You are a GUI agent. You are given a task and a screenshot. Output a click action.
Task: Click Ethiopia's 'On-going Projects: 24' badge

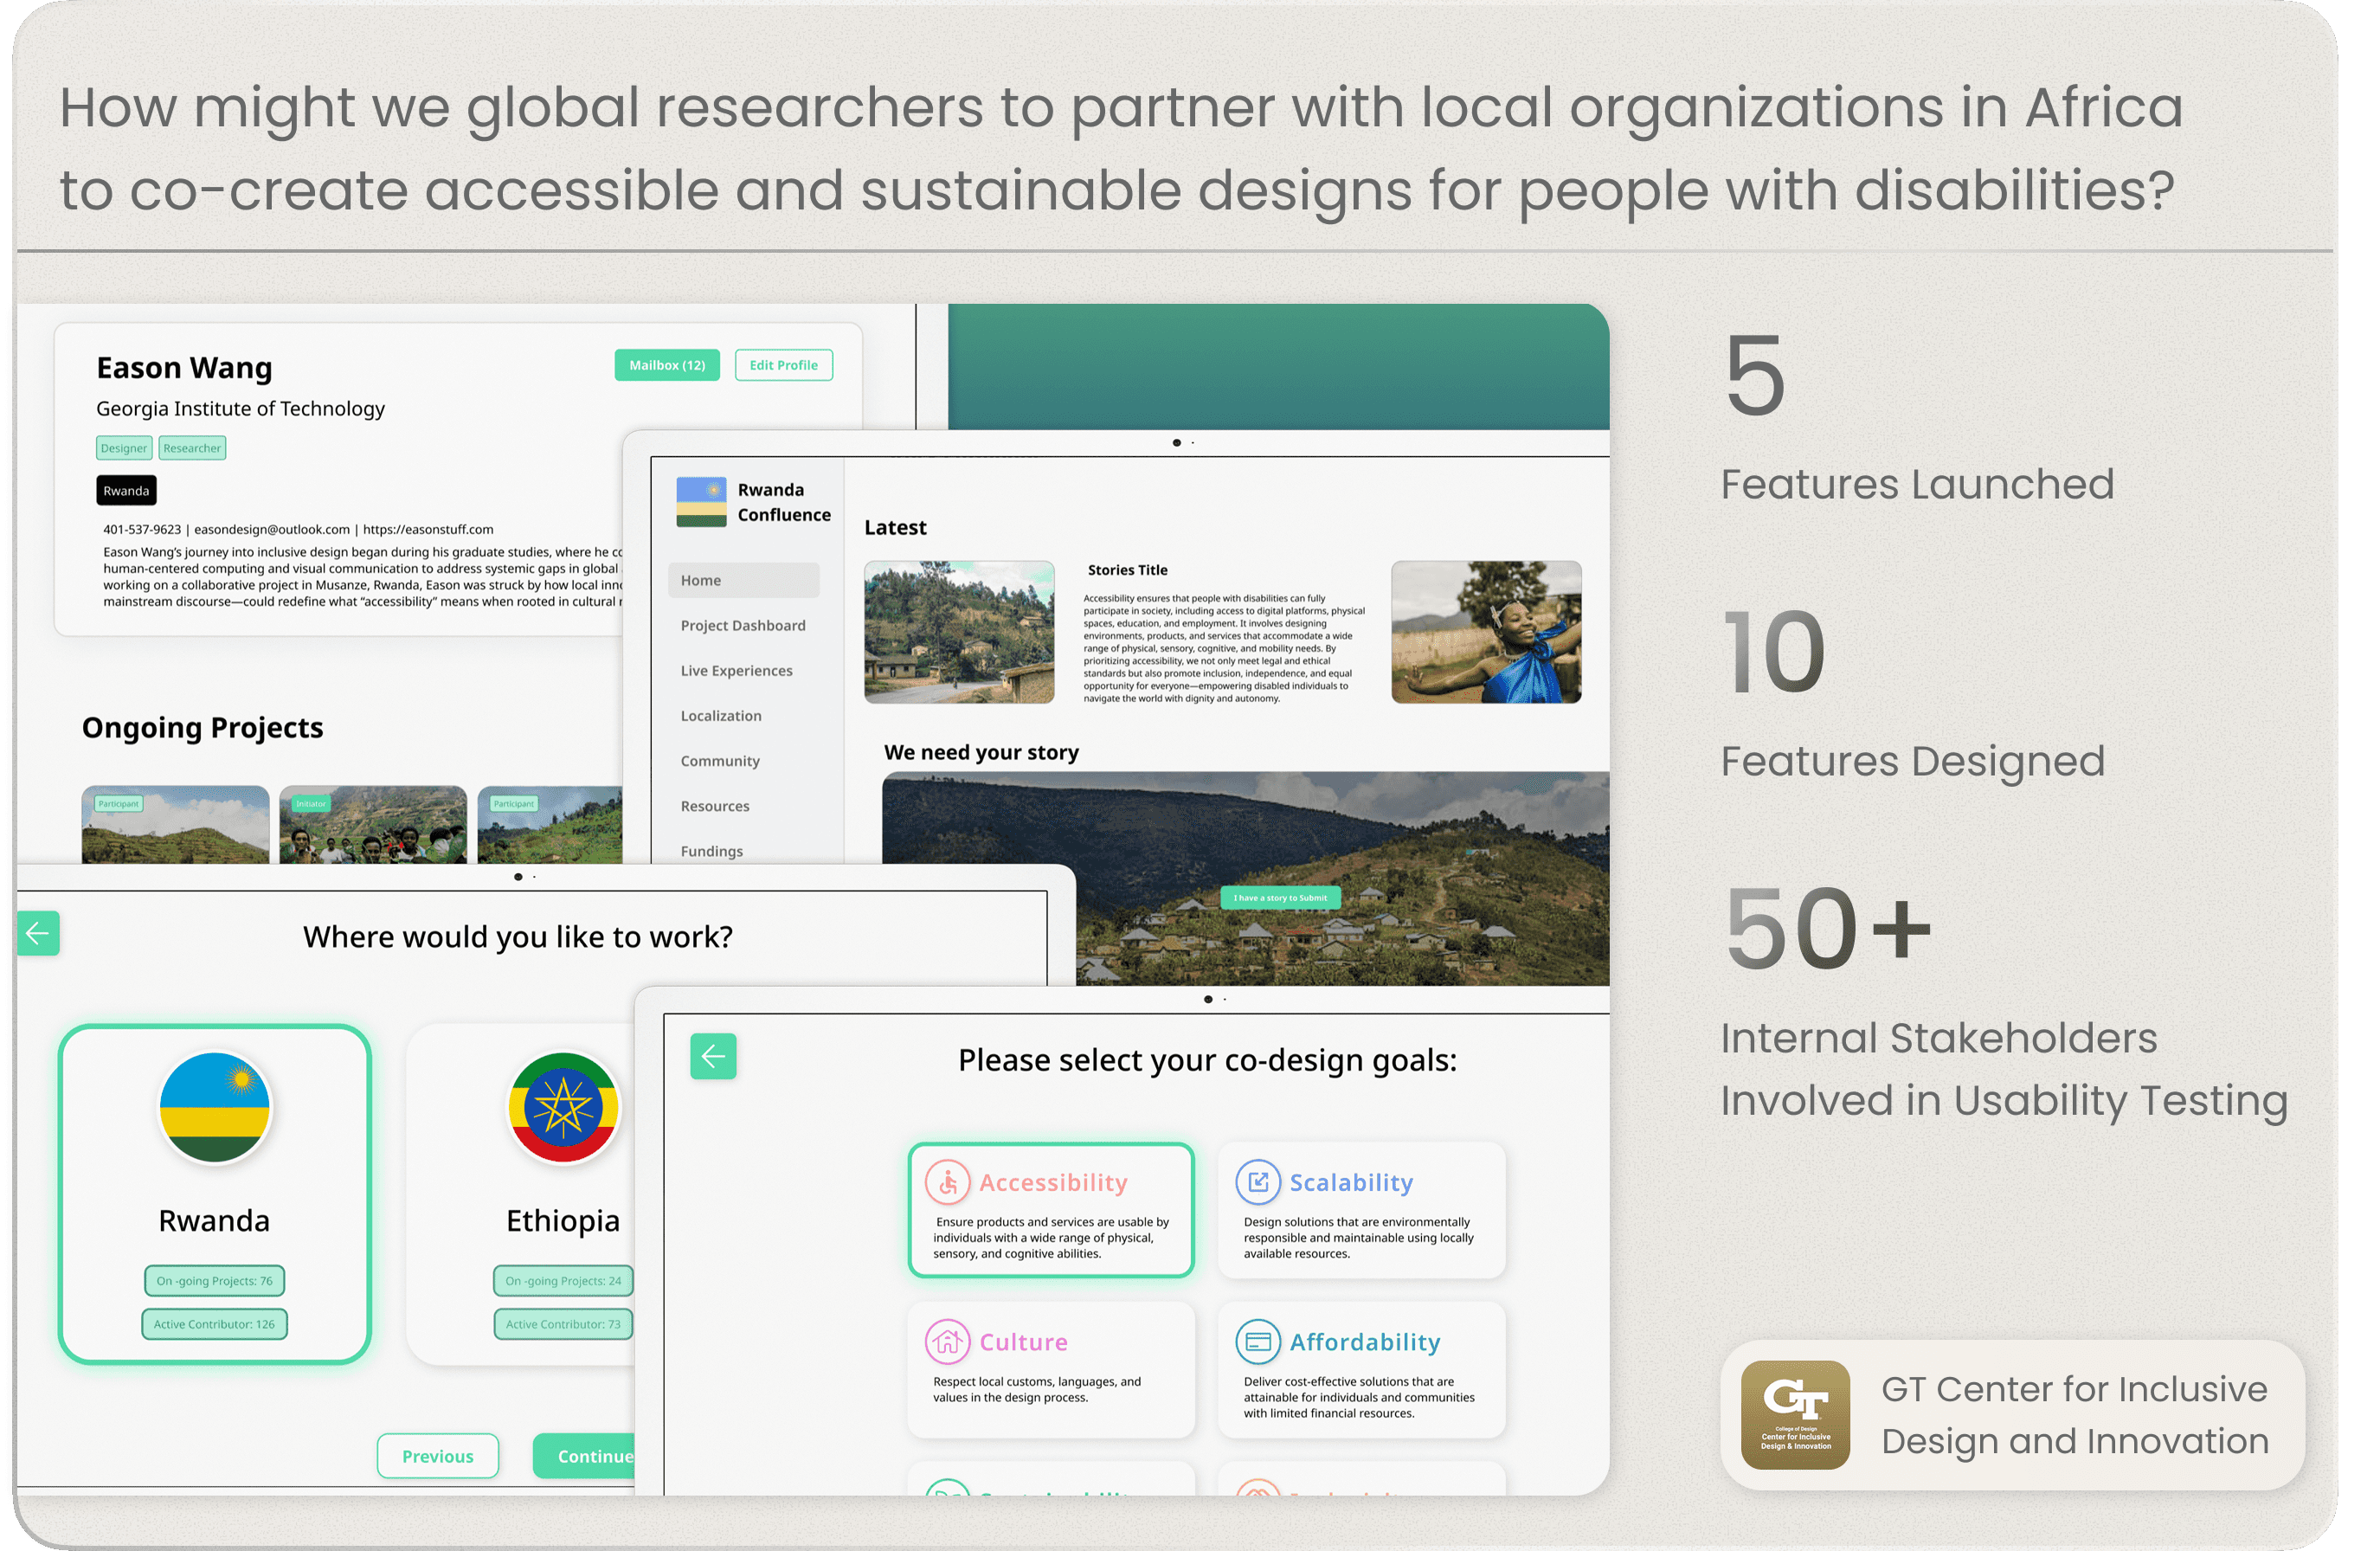pos(563,1281)
